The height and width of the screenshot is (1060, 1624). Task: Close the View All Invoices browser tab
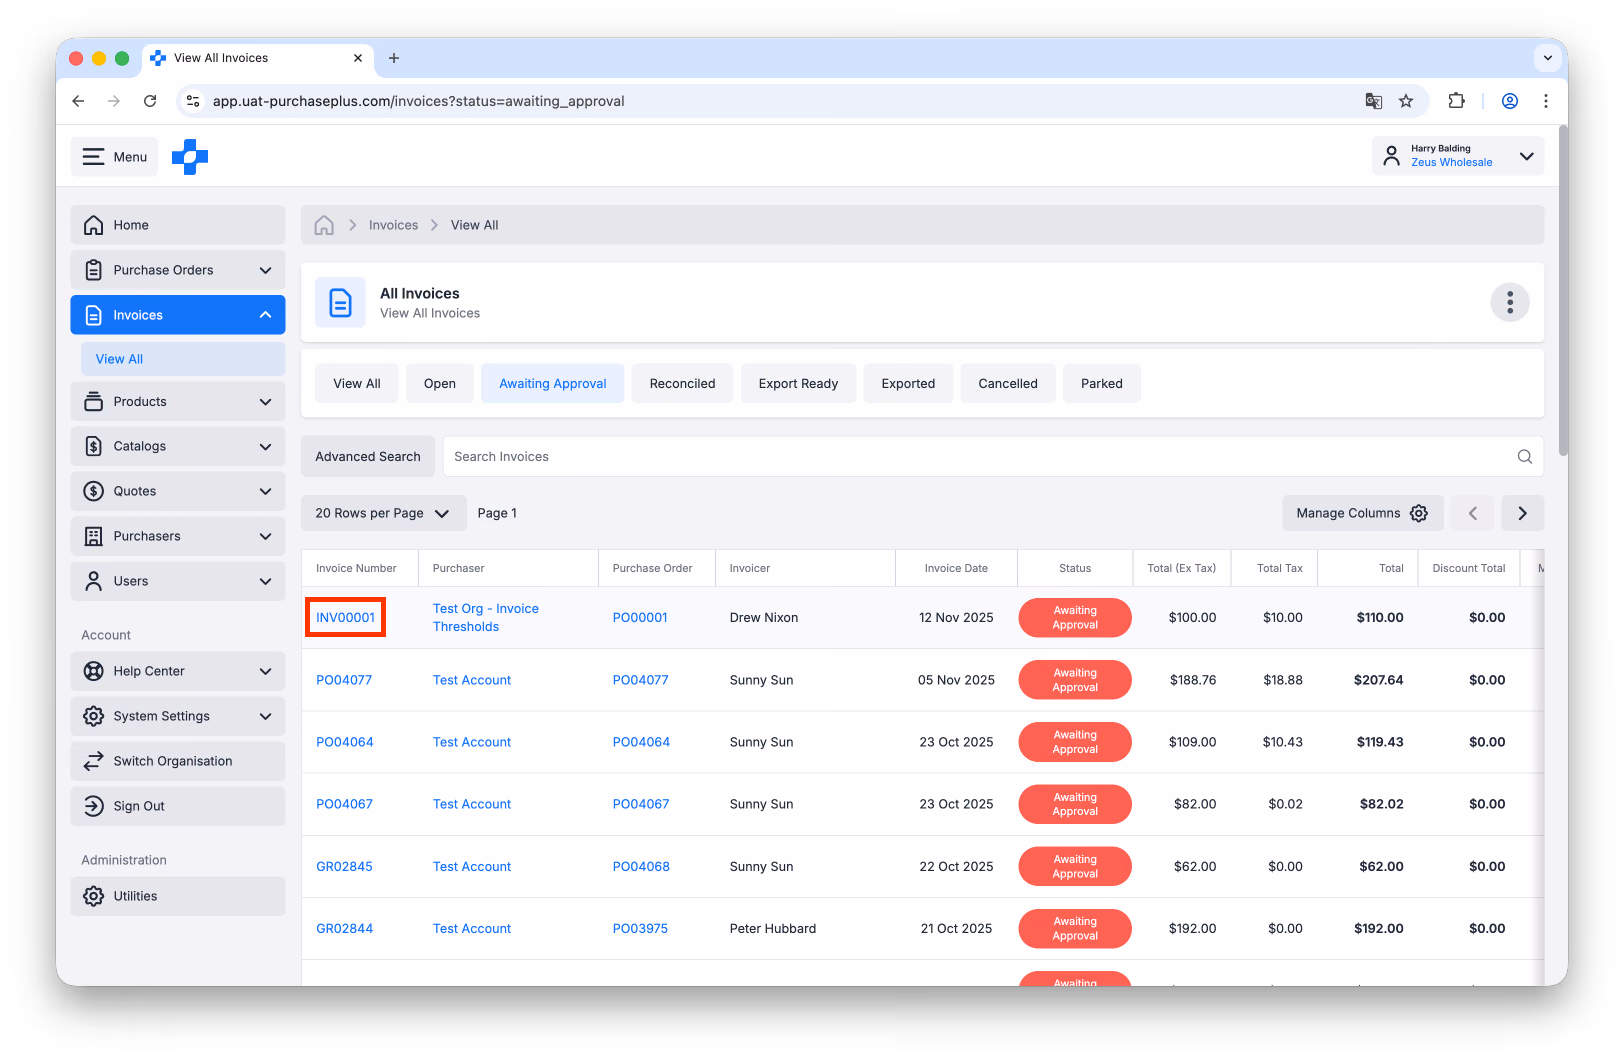point(358,58)
